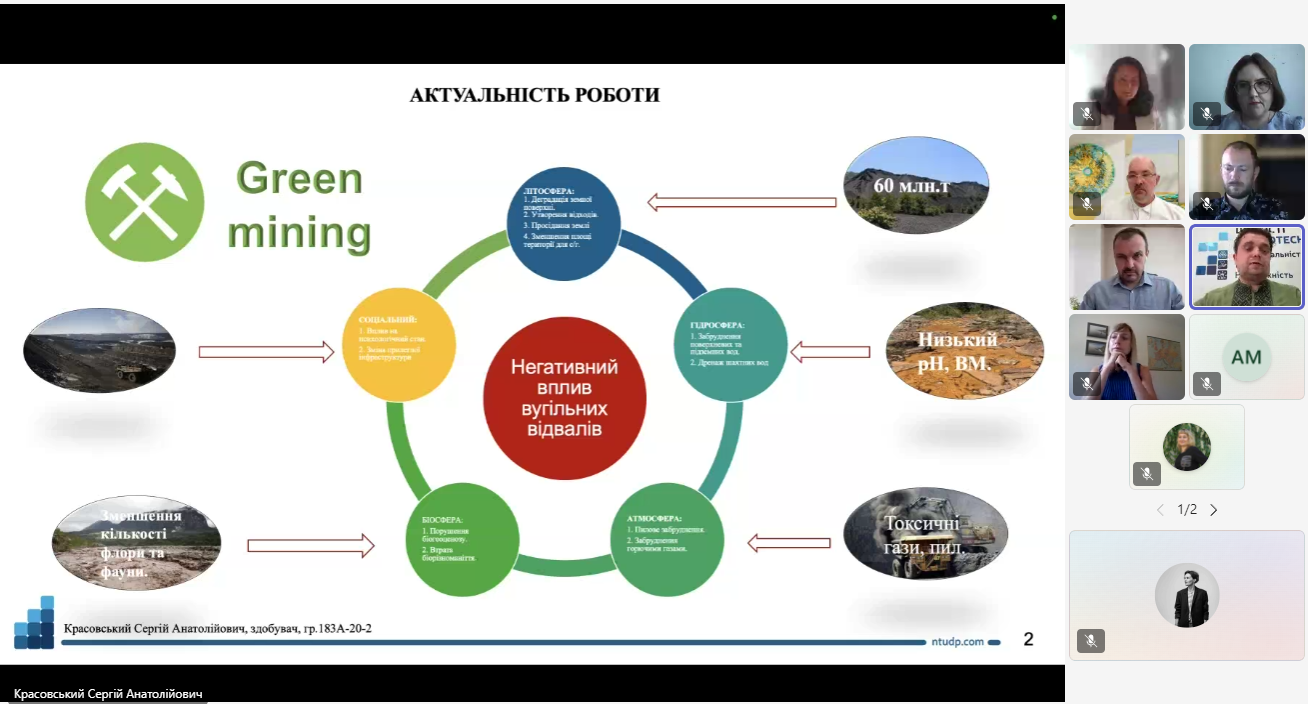Click the muted mic icon on the AM tile
1308x704 pixels.
pyautogui.click(x=1207, y=383)
